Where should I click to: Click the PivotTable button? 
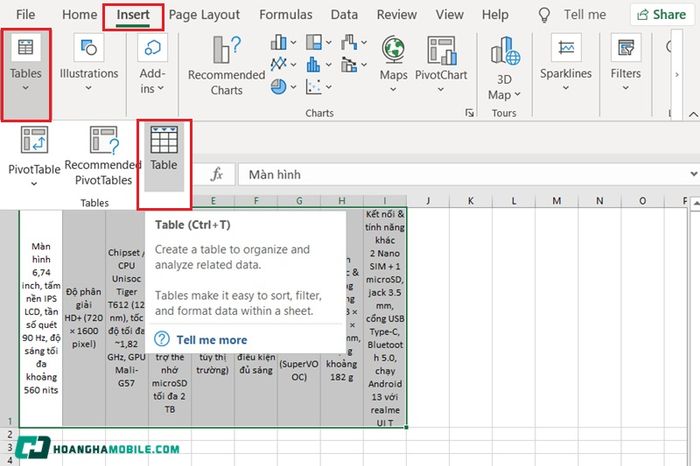click(x=34, y=156)
